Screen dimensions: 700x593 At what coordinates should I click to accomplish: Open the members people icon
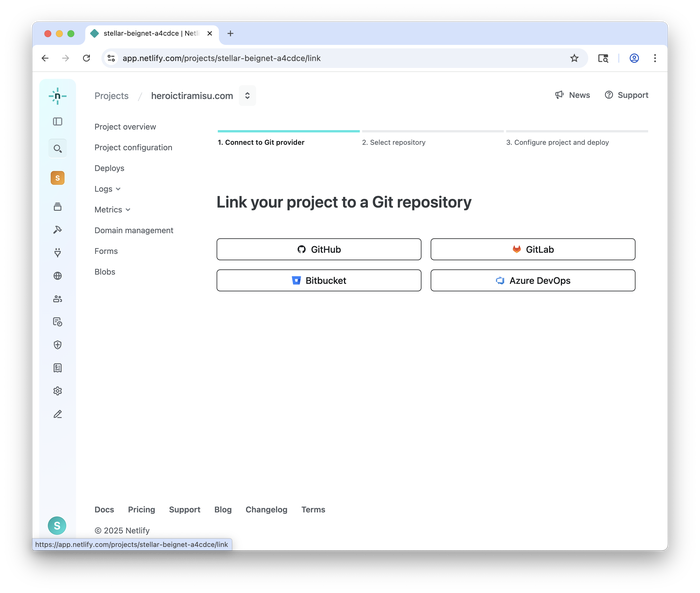[58, 299]
